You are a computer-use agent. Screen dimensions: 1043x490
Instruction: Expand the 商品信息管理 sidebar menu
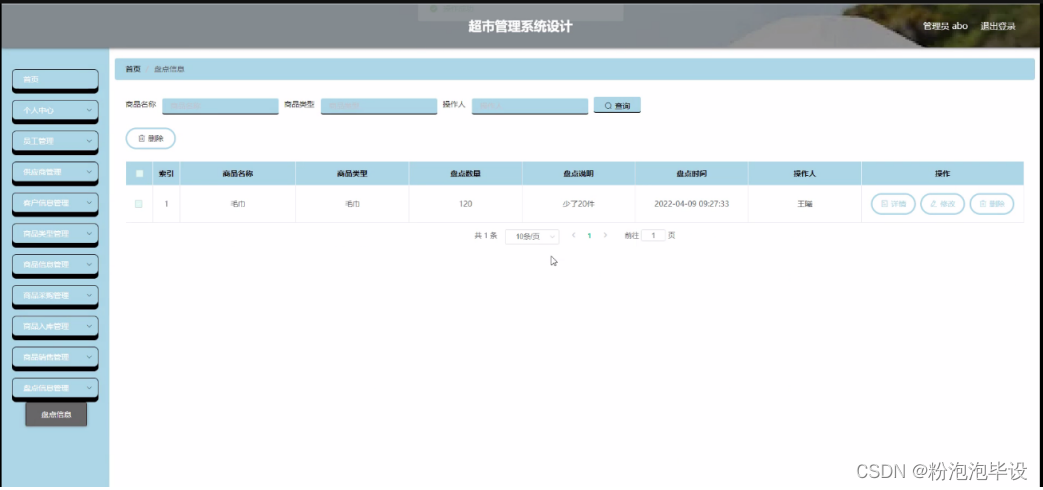coord(55,265)
